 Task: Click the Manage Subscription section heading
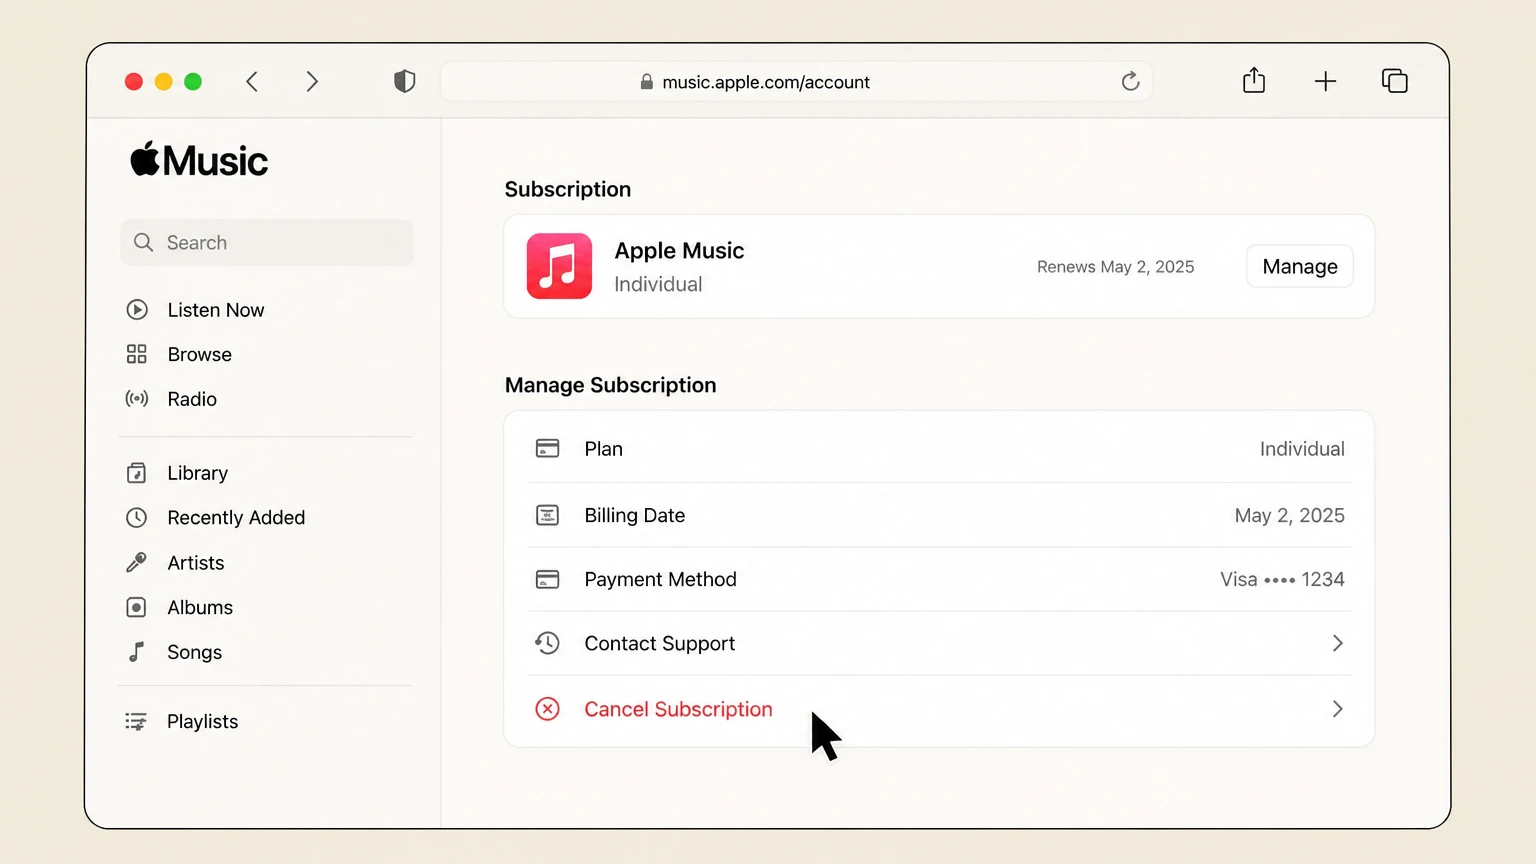(610, 385)
